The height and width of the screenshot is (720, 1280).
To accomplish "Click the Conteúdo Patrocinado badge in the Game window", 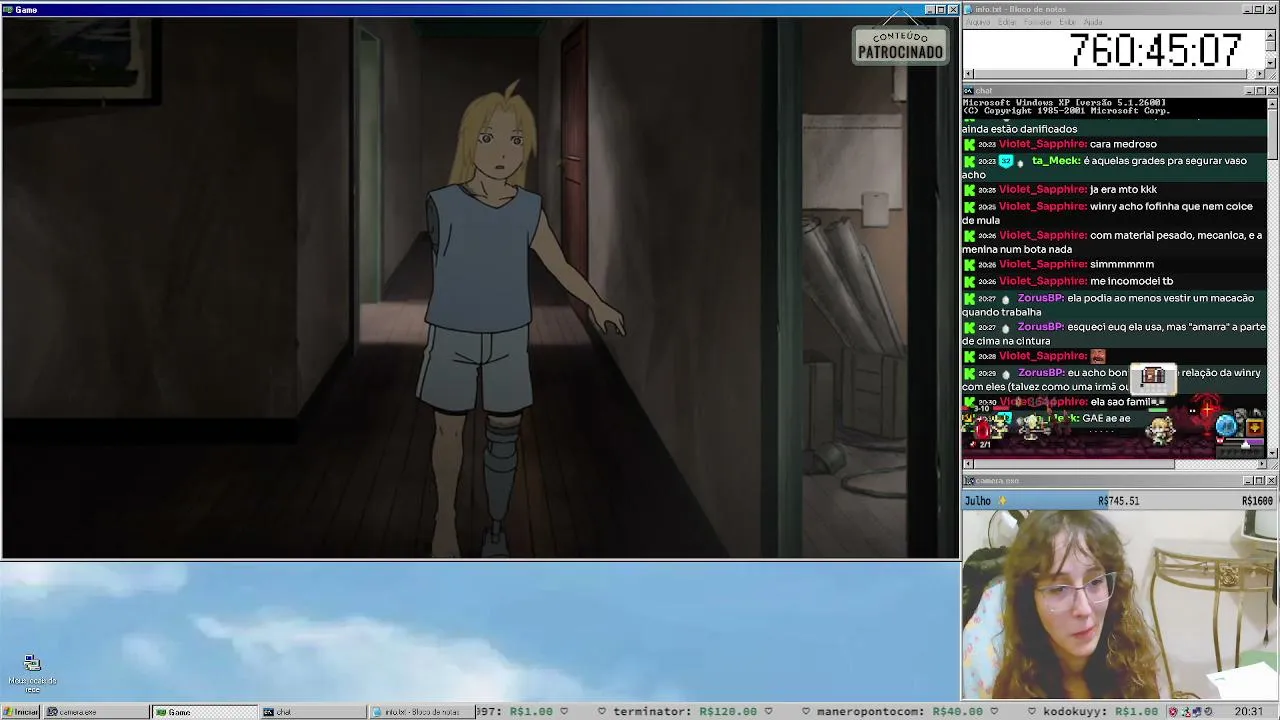I will pyautogui.click(x=900, y=45).
